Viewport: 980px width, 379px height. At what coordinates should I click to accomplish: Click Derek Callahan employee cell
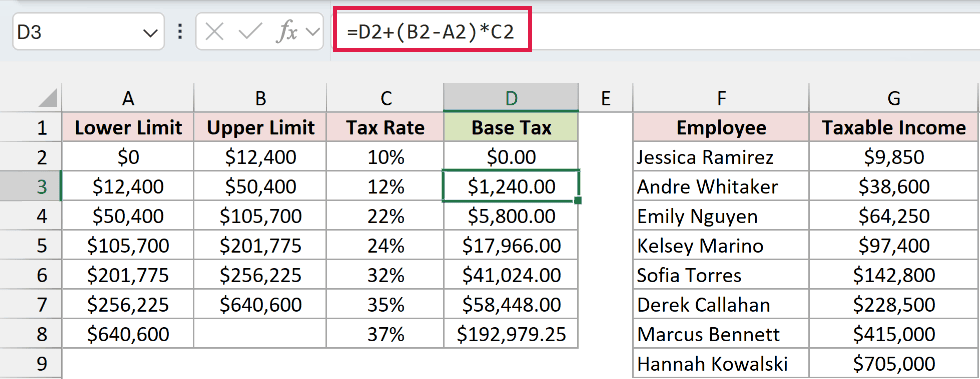[x=721, y=304]
